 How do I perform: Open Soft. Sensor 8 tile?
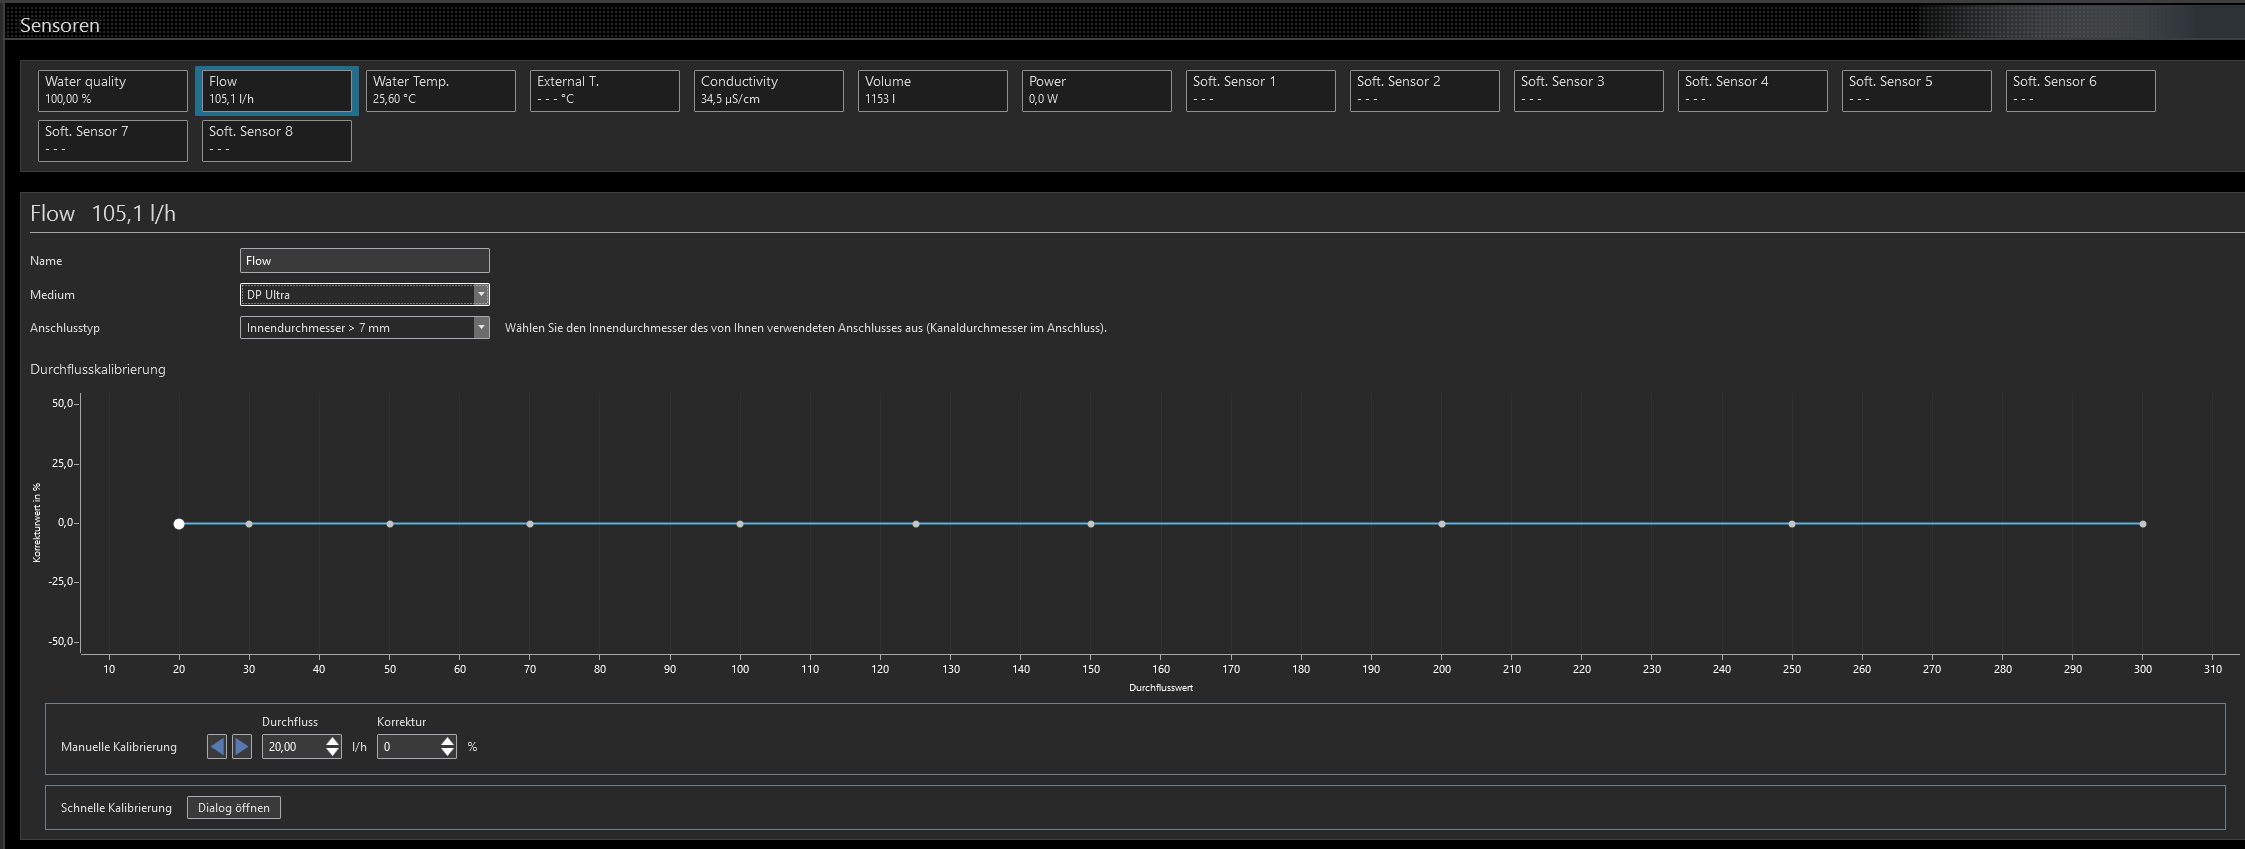276,140
